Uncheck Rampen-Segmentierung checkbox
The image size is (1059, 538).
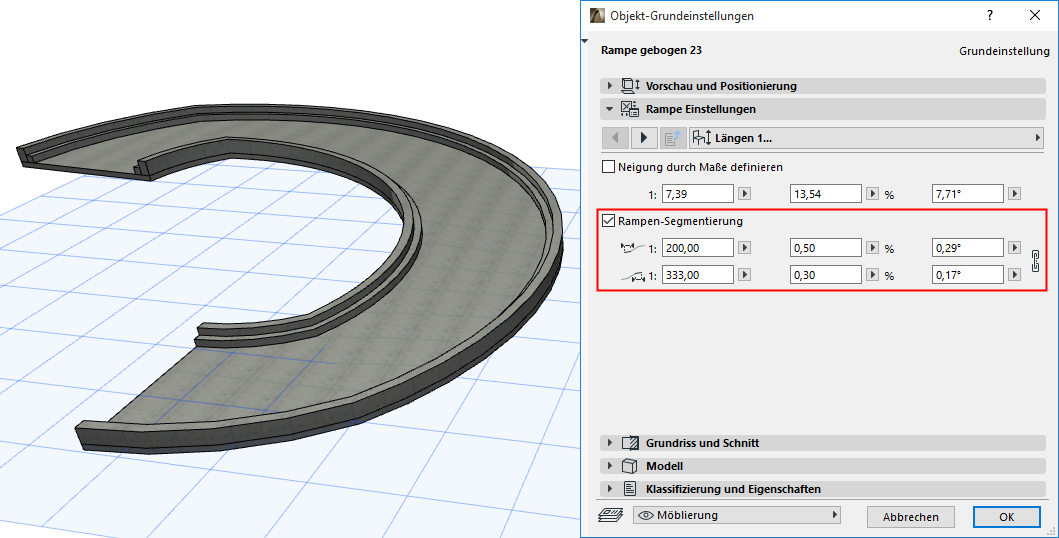point(609,221)
